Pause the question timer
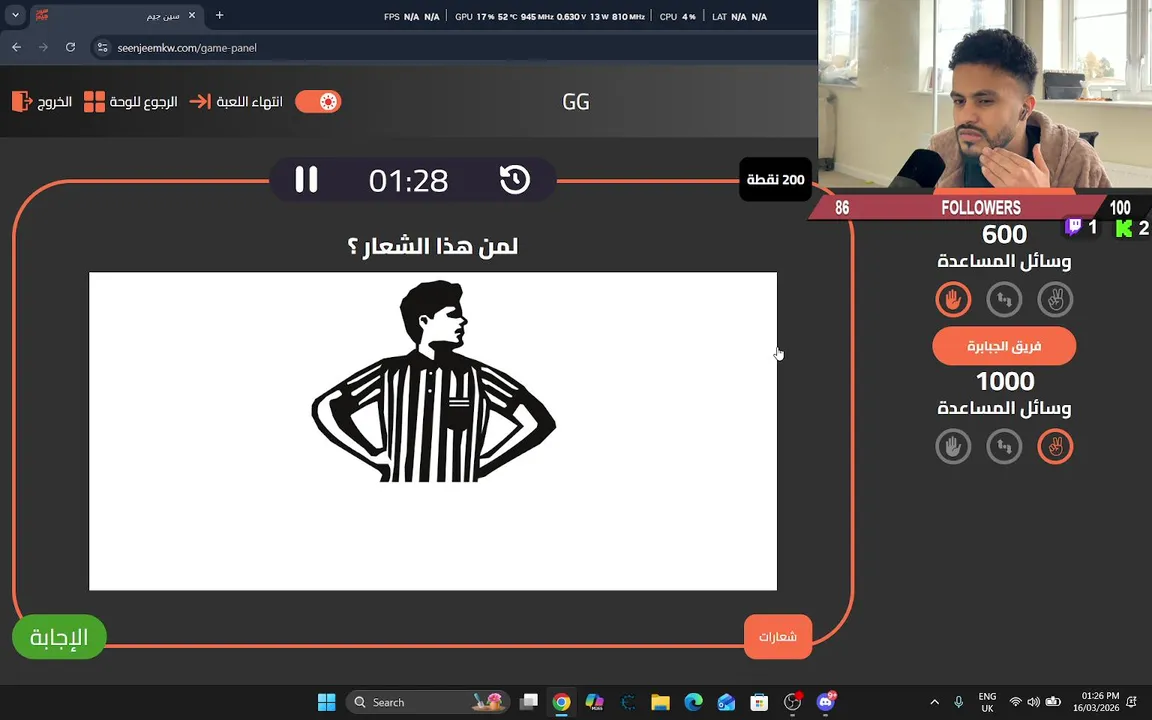This screenshot has width=1152, height=720. point(306,179)
